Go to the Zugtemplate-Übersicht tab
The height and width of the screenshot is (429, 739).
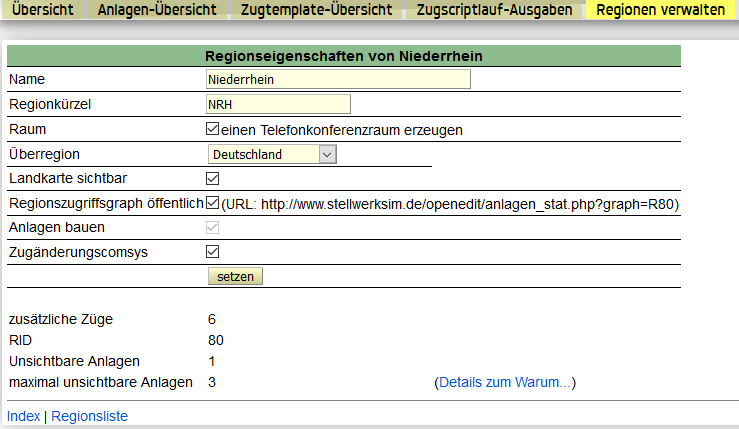[315, 11]
